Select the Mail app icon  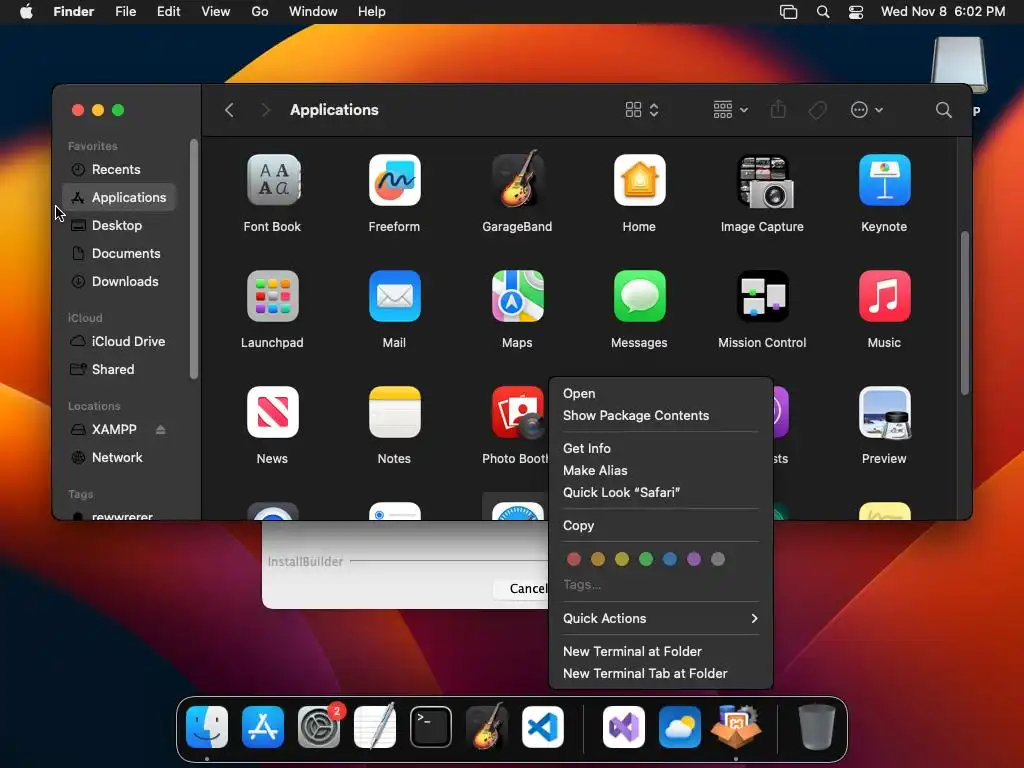(394, 296)
